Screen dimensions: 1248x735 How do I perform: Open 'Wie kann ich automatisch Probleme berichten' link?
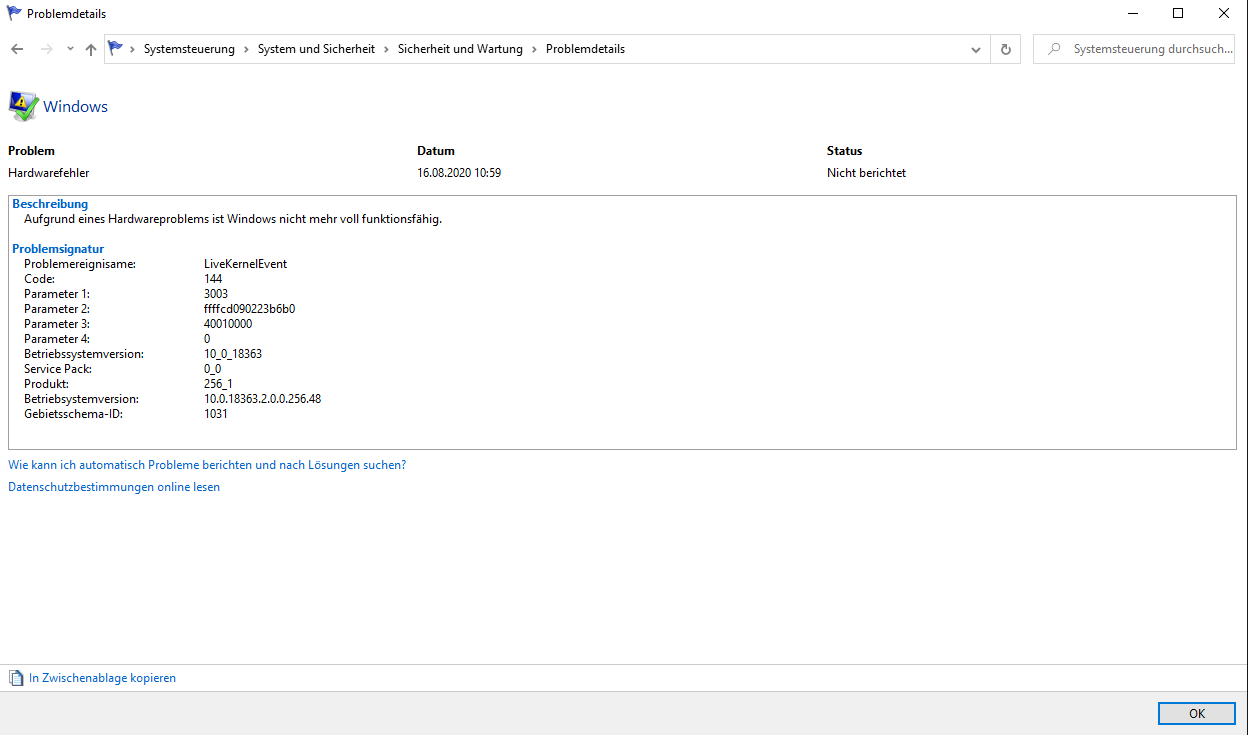(207, 465)
